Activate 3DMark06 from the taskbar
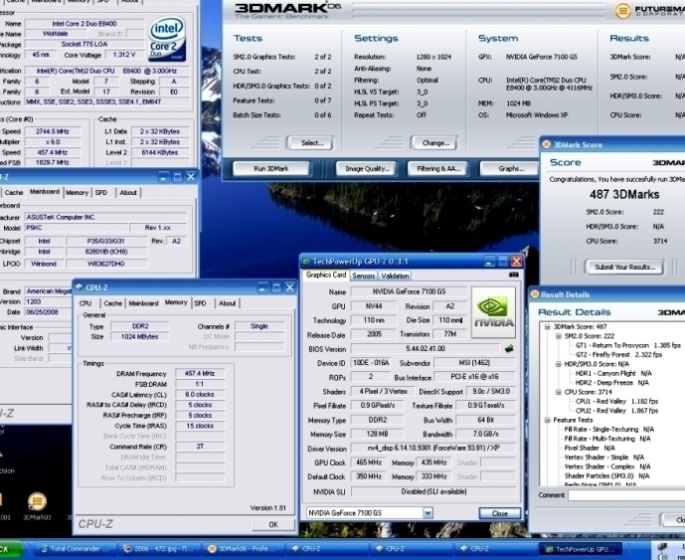This screenshot has height=560, width=685. coord(245,549)
